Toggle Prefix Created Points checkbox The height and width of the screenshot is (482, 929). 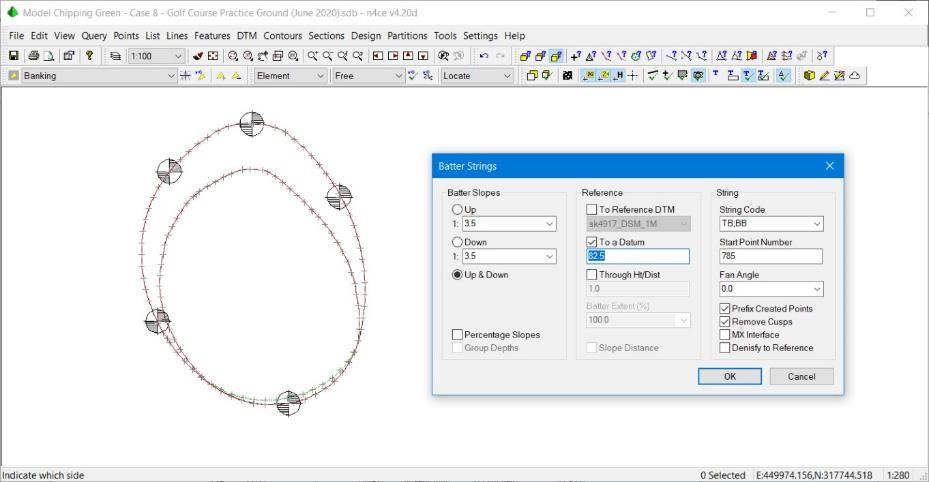[x=725, y=309]
